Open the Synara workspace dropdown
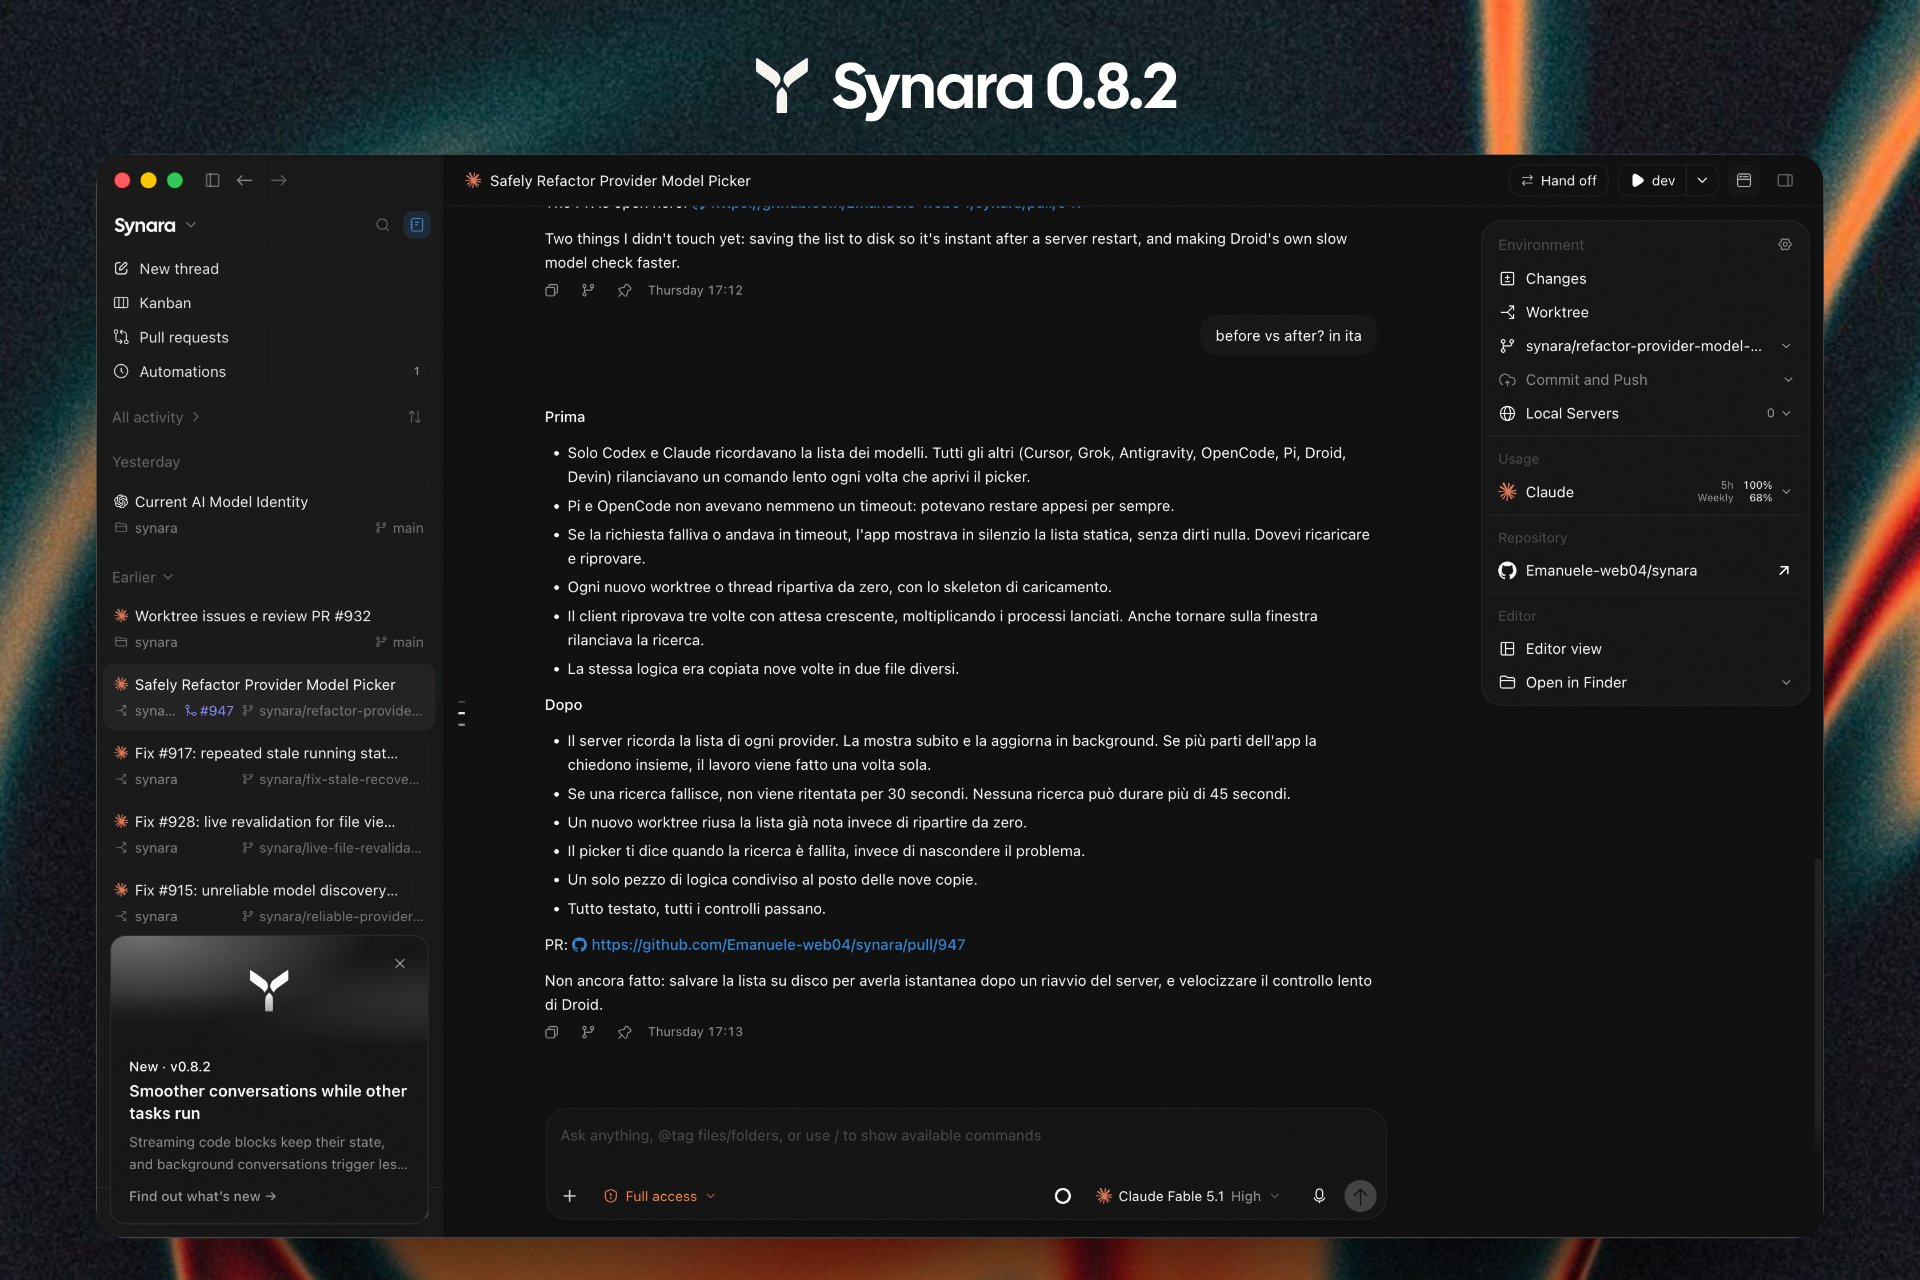 pos(155,226)
